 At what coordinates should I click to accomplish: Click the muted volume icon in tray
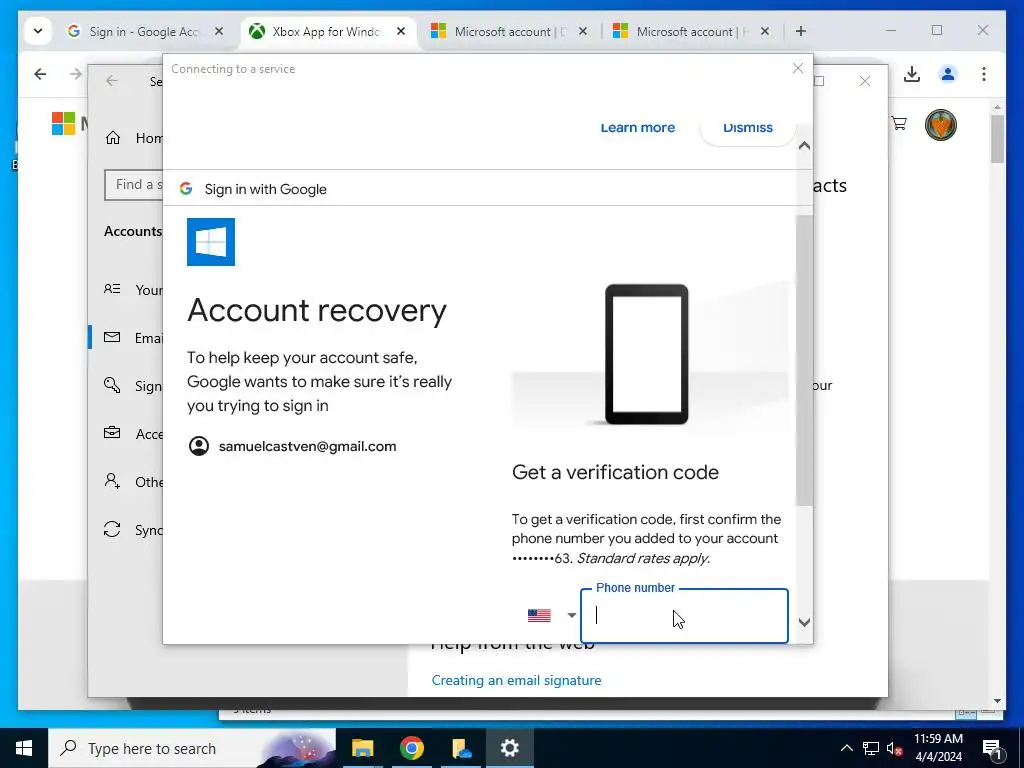[x=894, y=748]
